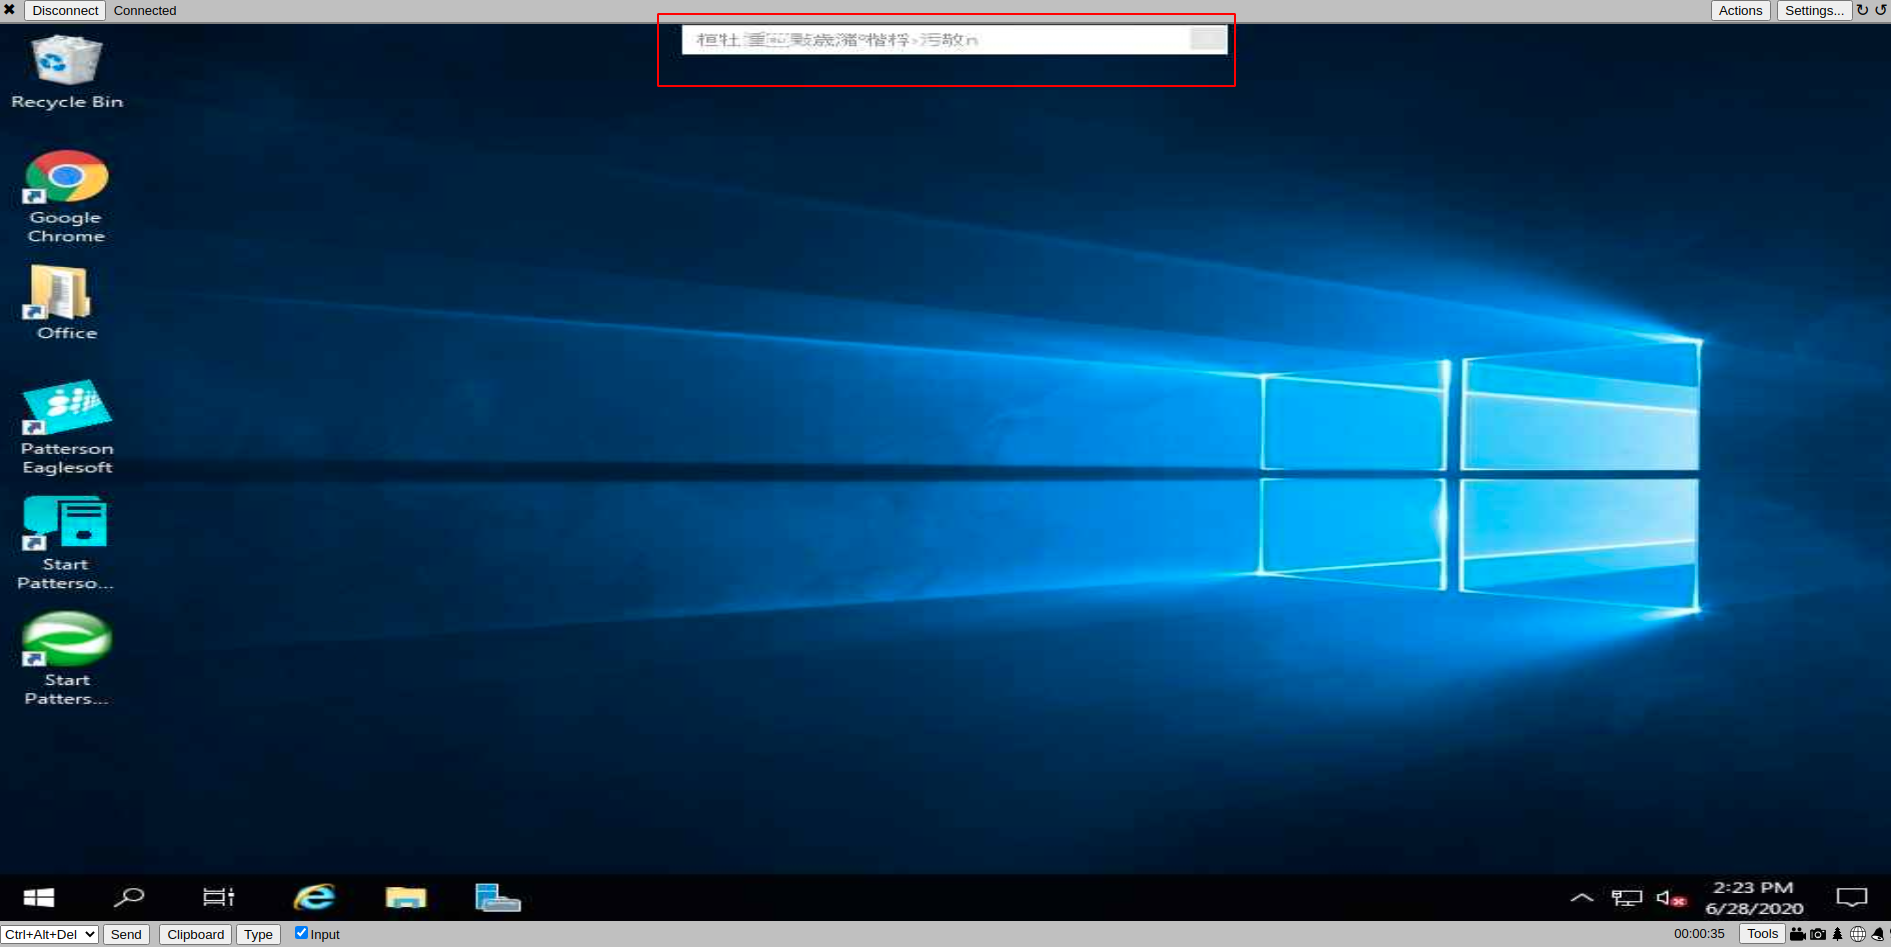This screenshot has width=1891, height=947.
Task: Close the session with the X icon
Action: point(9,10)
